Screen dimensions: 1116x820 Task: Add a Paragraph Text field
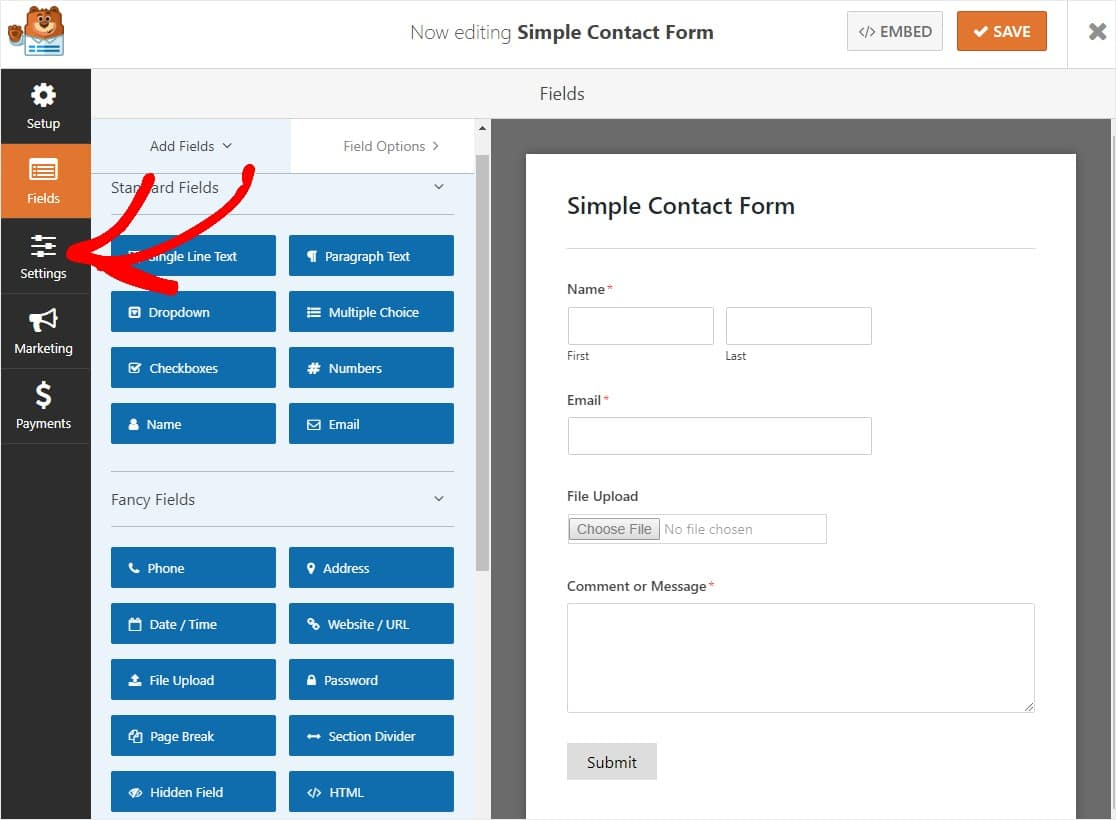click(x=371, y=256)
